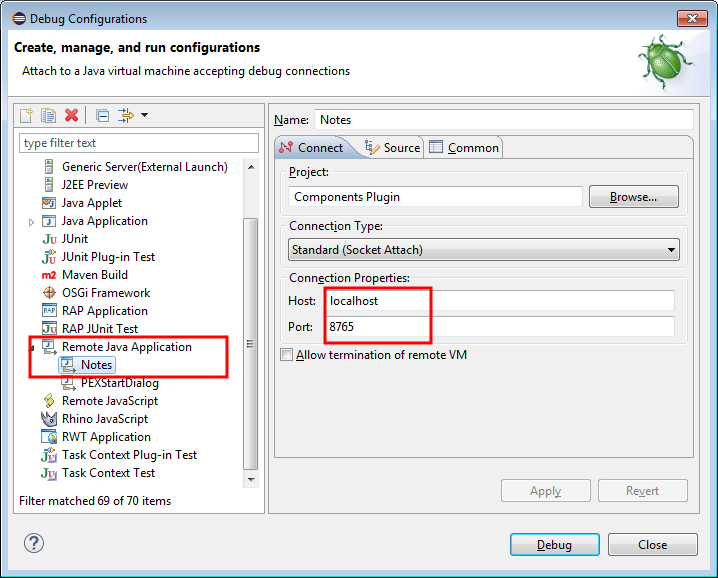This screenshot has height=578, width=718.
Task: Click the New launch configuration icon
Action: point(27,116)
